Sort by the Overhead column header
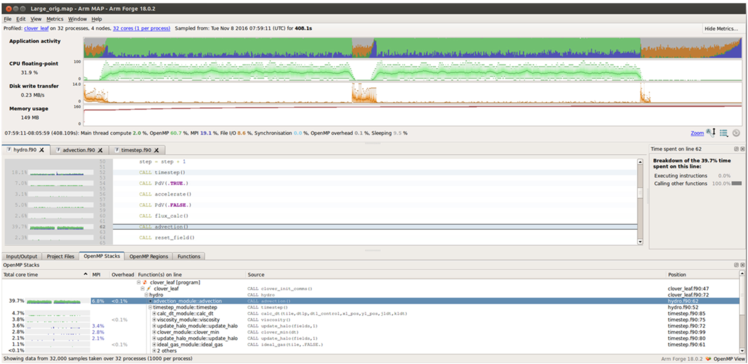The width and height of the screenshot is (748, 364). (123, 275)
